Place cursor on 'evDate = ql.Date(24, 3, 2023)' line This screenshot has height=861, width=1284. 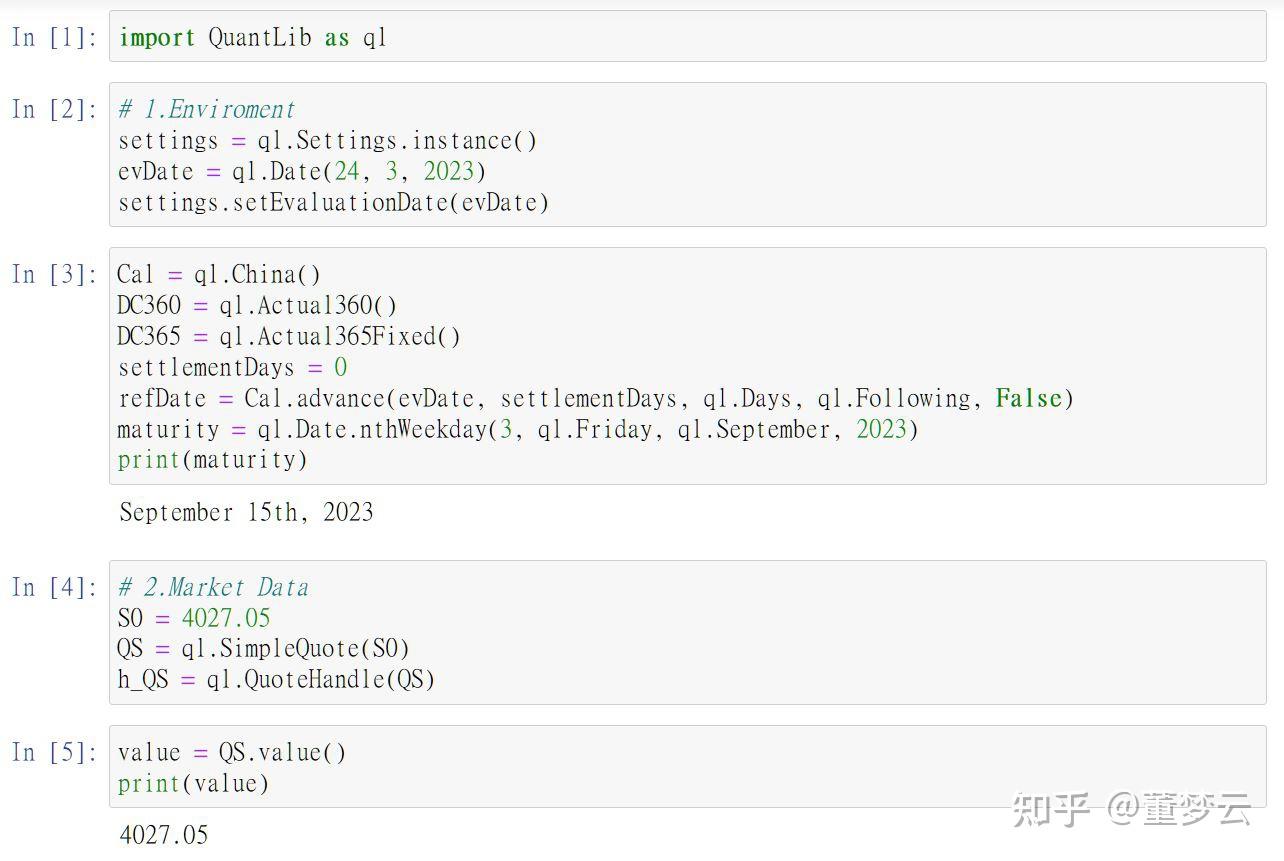302,171
